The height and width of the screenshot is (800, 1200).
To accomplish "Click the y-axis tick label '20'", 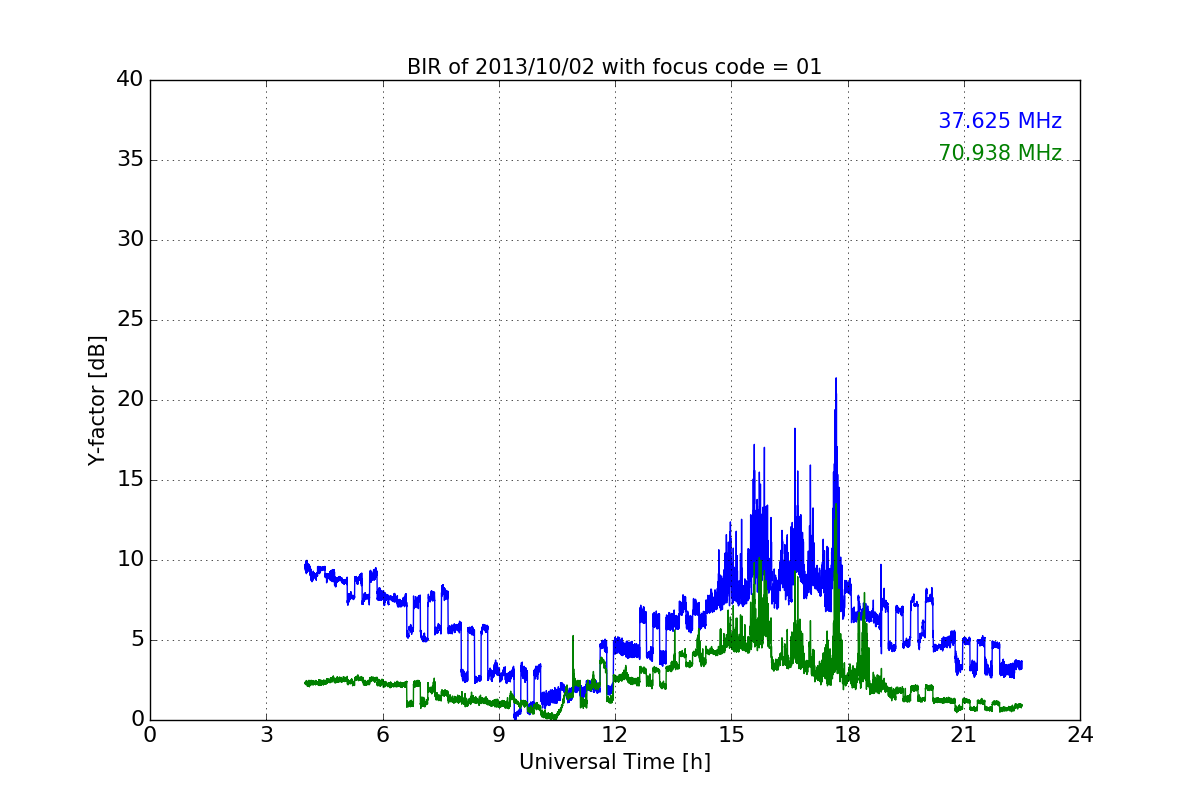I will [130, 400].
